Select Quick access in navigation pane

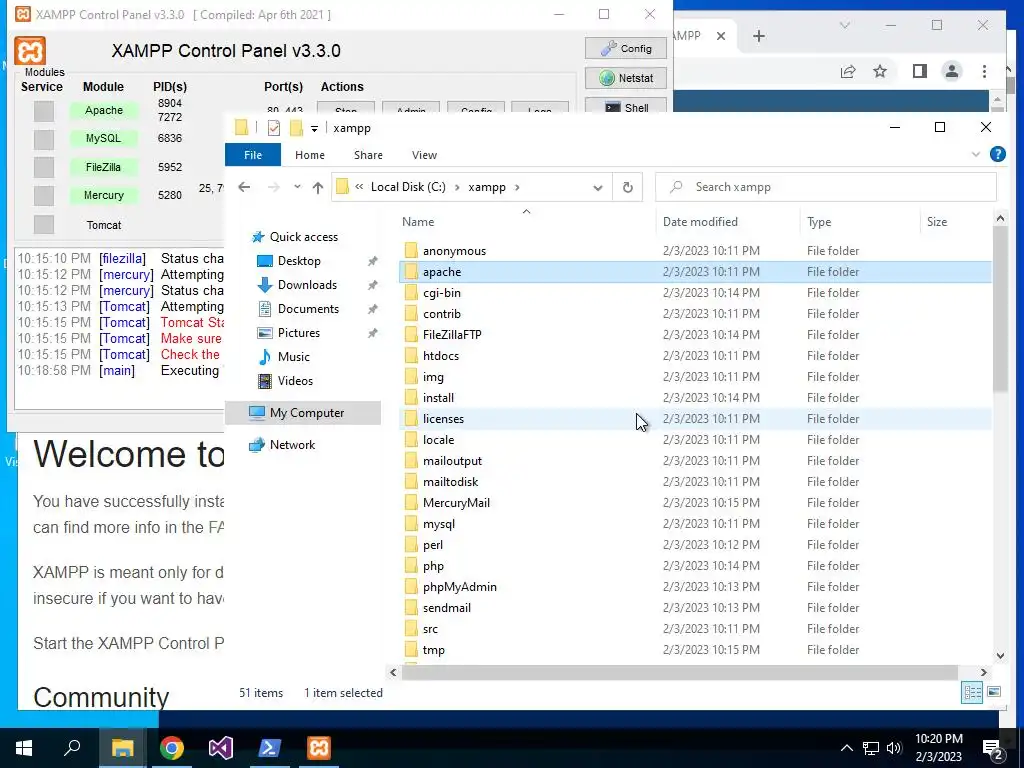304,236
